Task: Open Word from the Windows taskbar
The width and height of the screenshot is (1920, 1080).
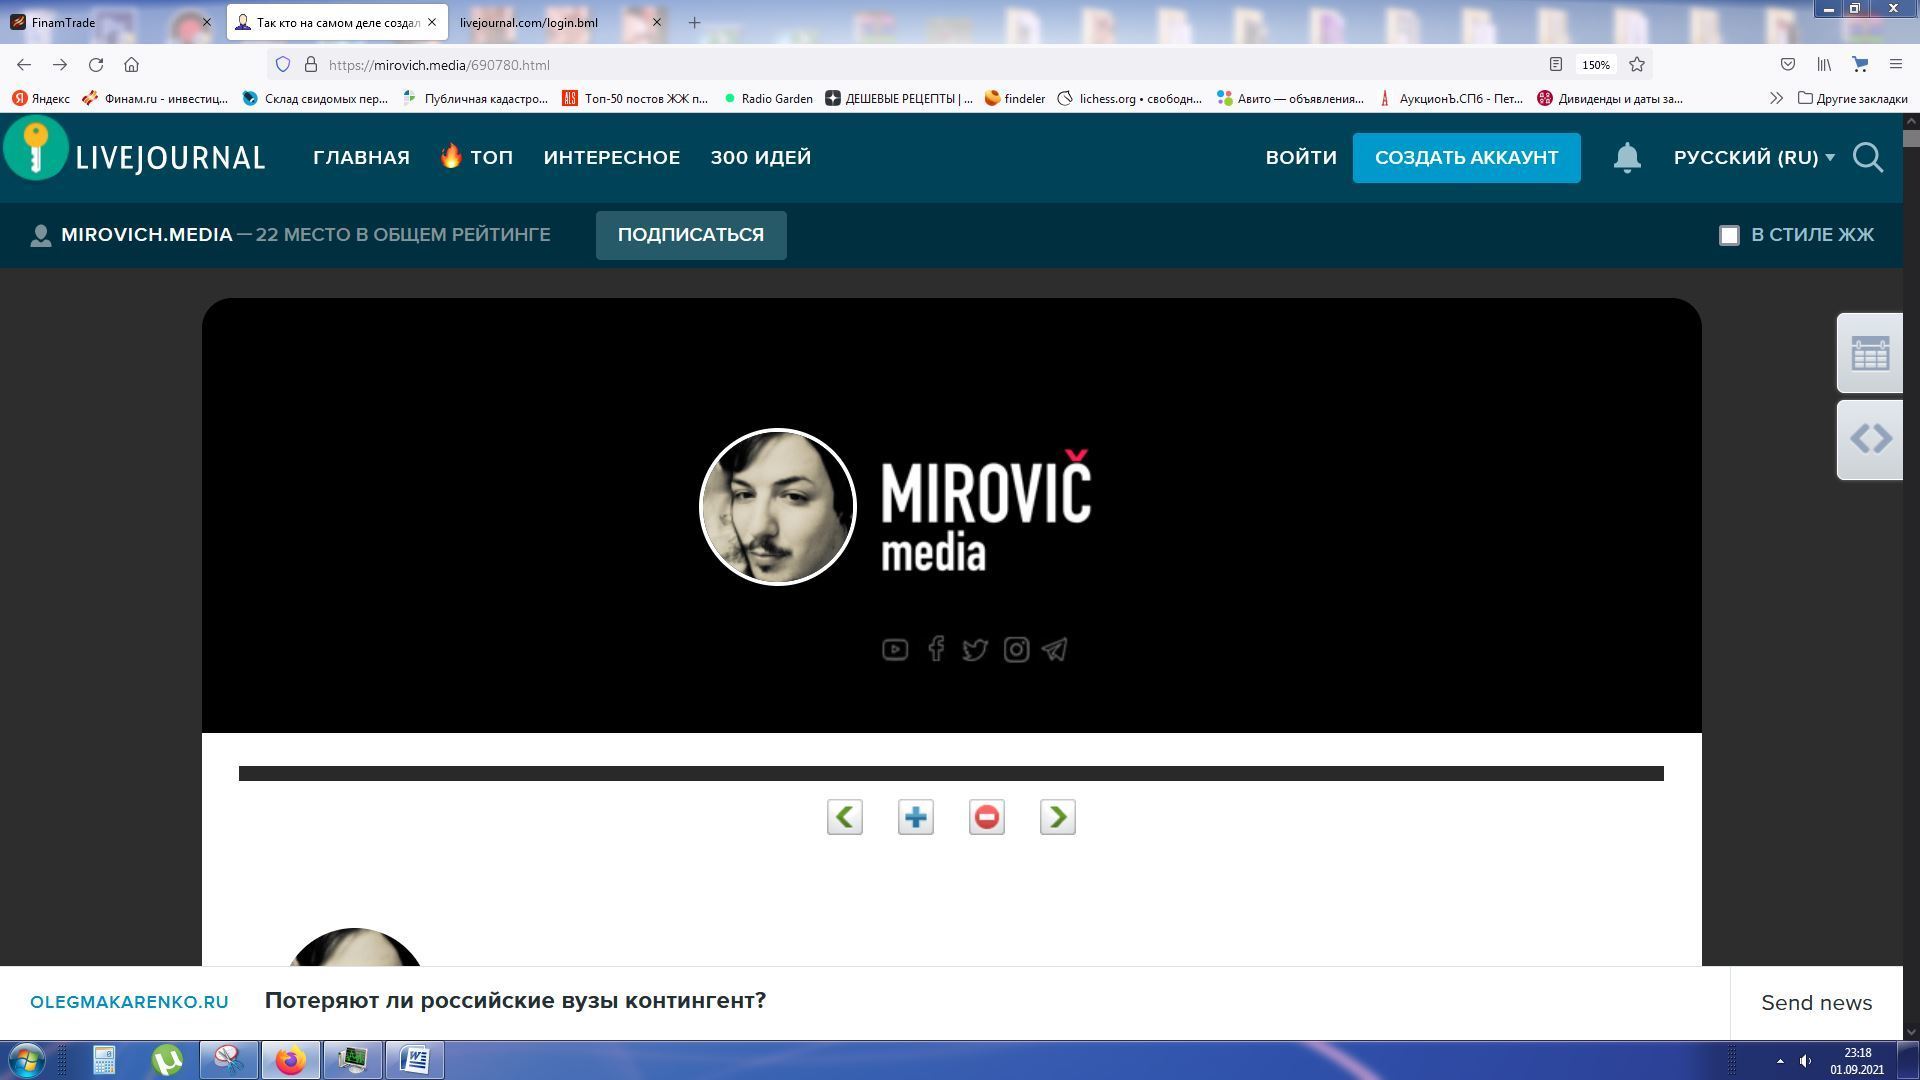Action: [x=415, y=1059]
